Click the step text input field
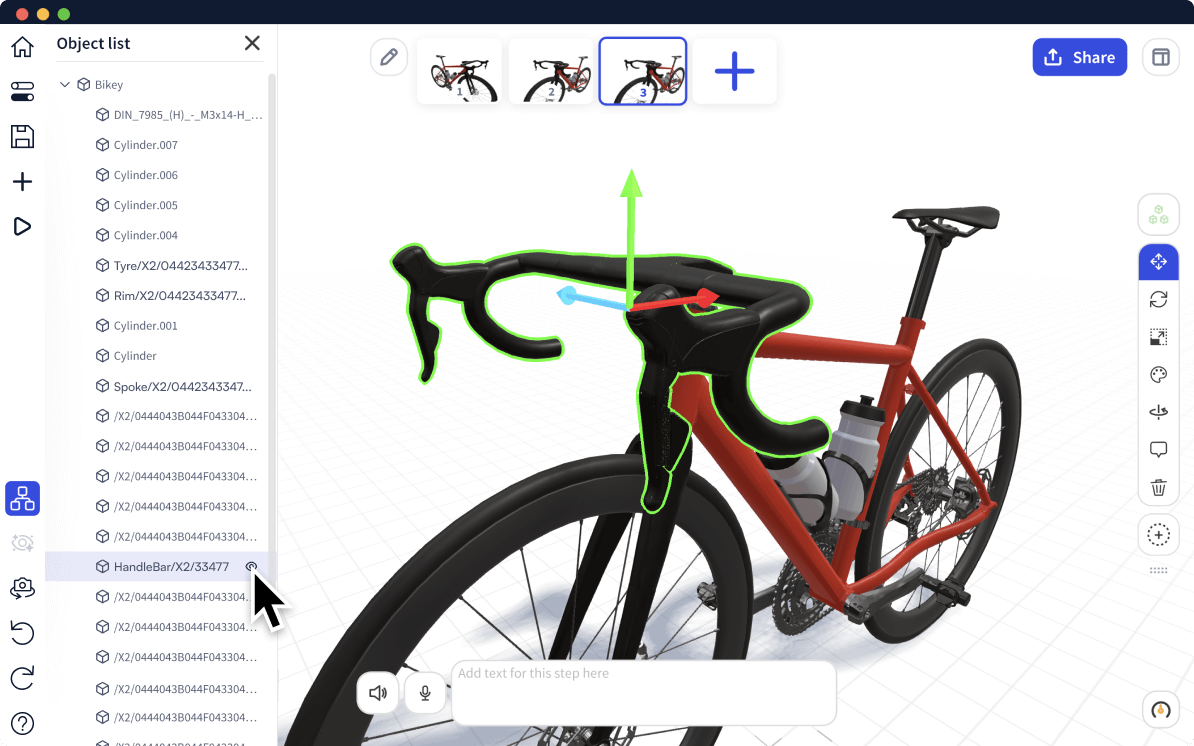Screen dimensions: 1194x746 644,693
